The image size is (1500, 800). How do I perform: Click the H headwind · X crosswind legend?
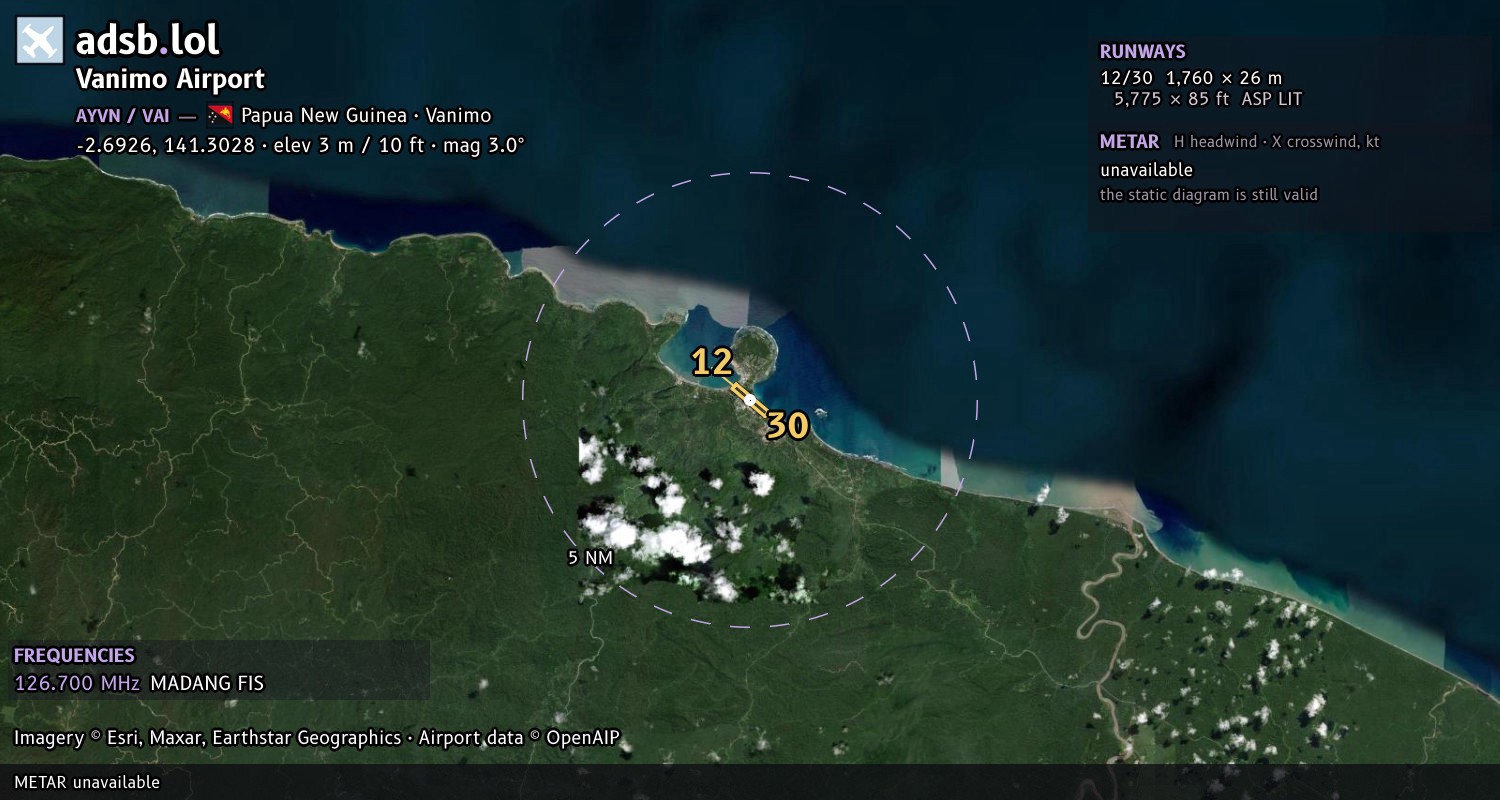(x=1276, y=142)
